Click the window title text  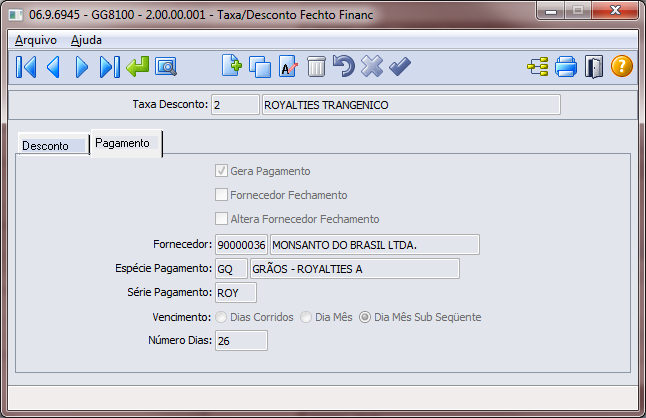click(x=201, y=15)
